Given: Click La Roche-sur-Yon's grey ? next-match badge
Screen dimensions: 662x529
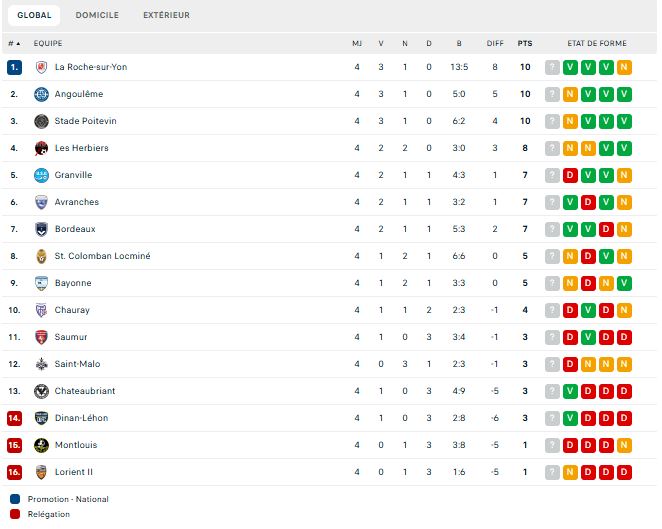Looking at the screenshot, I should (x=552, y=67).
